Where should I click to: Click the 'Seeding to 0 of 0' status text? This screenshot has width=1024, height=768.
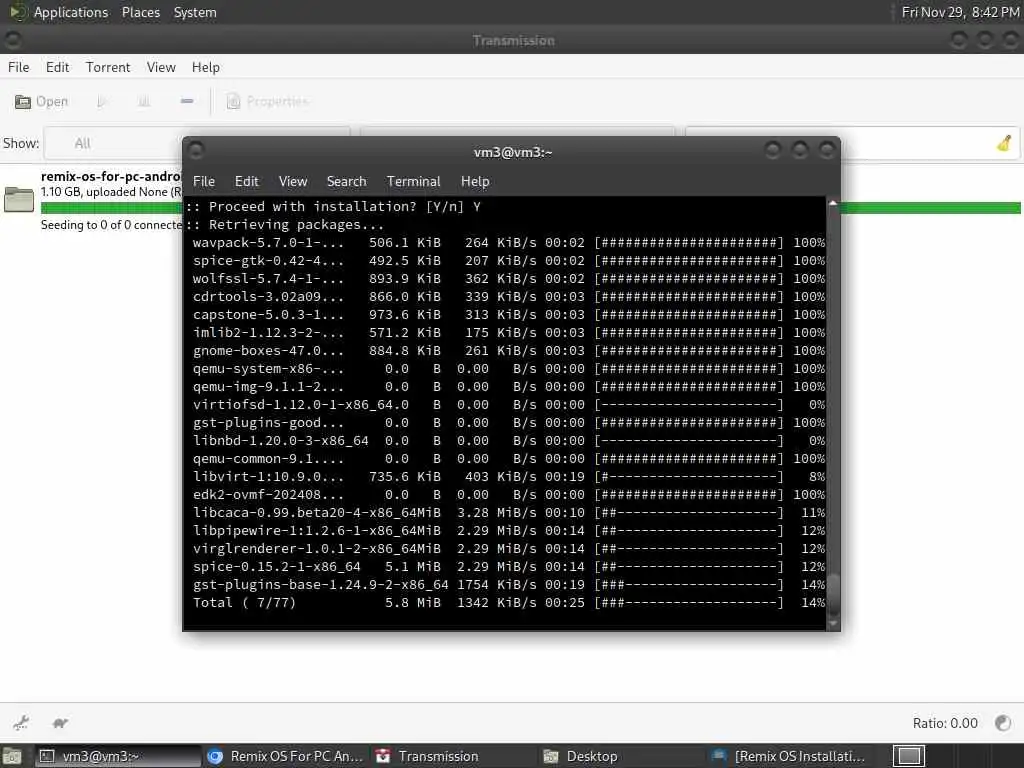(x=111, y=225)
